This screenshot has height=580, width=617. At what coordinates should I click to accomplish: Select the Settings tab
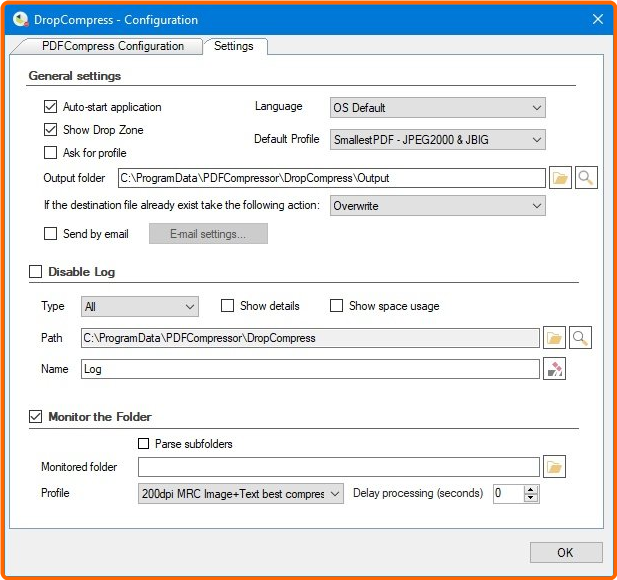(234, 46)
